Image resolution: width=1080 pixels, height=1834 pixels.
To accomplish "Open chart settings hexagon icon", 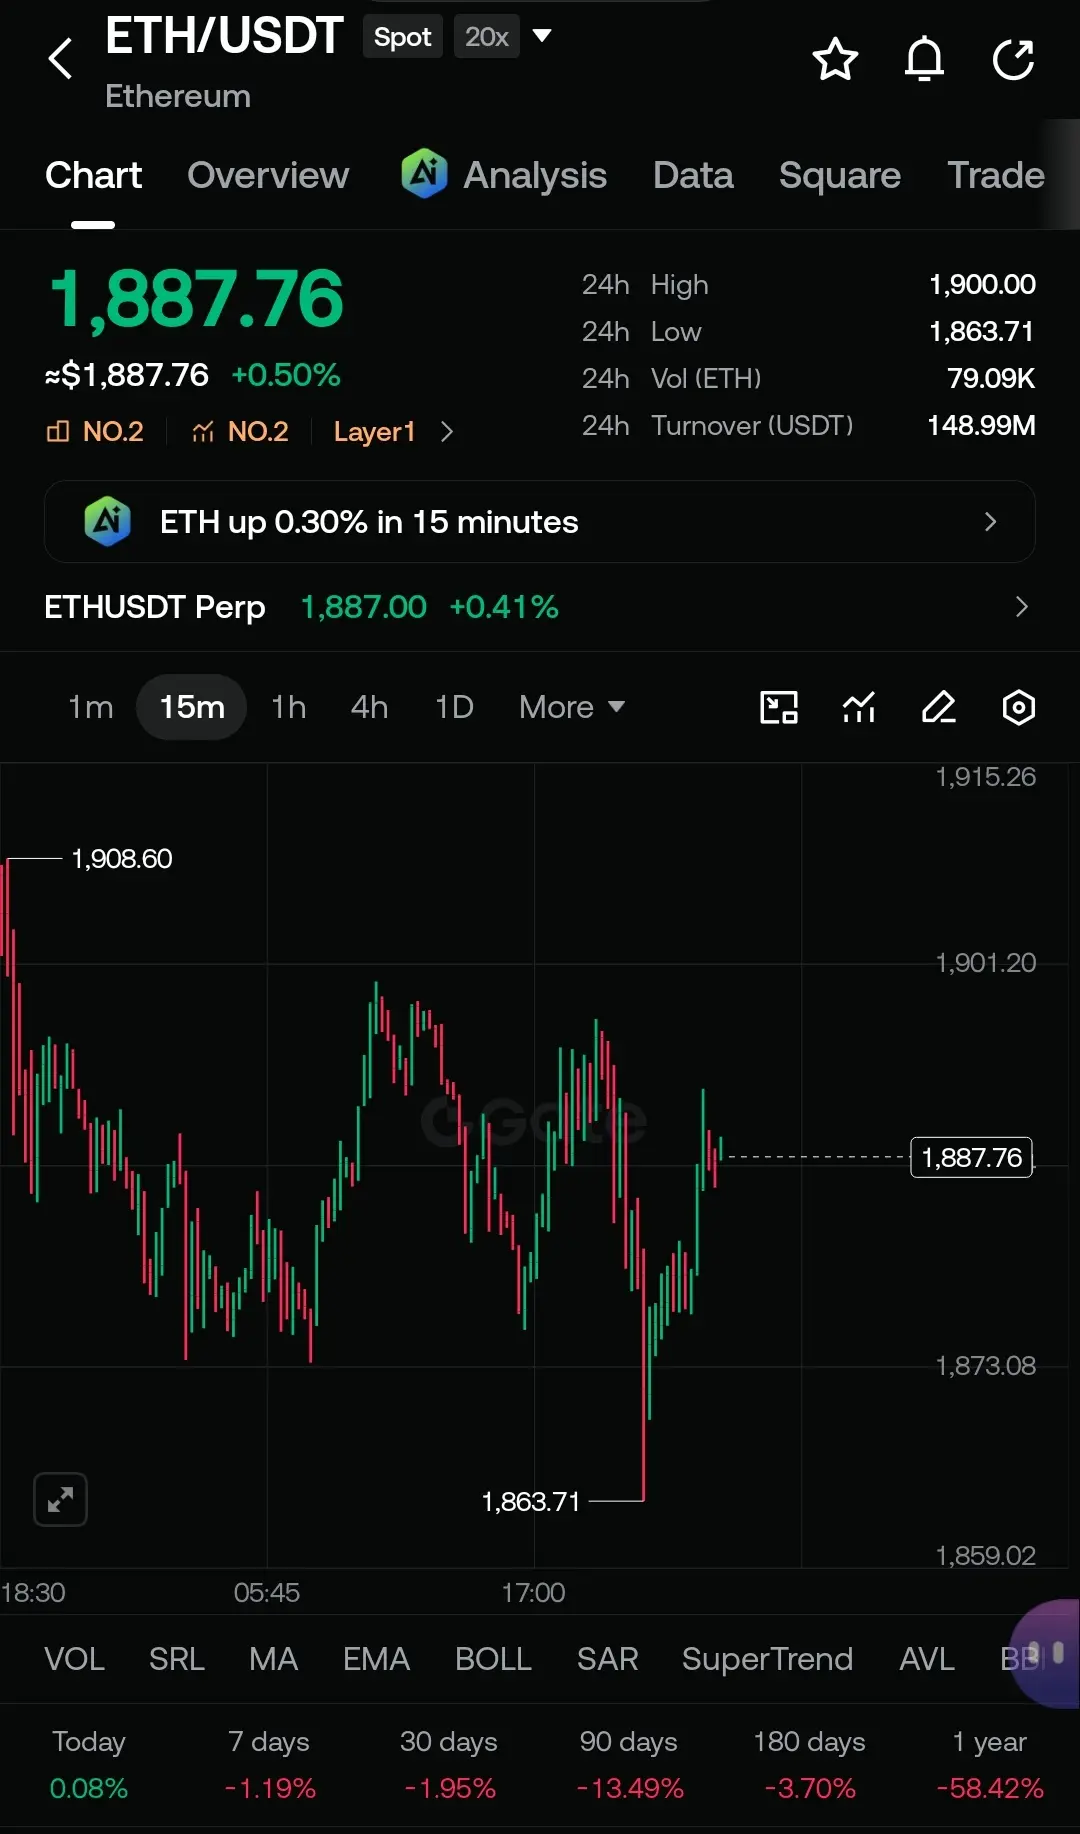I will [1019, 707].
